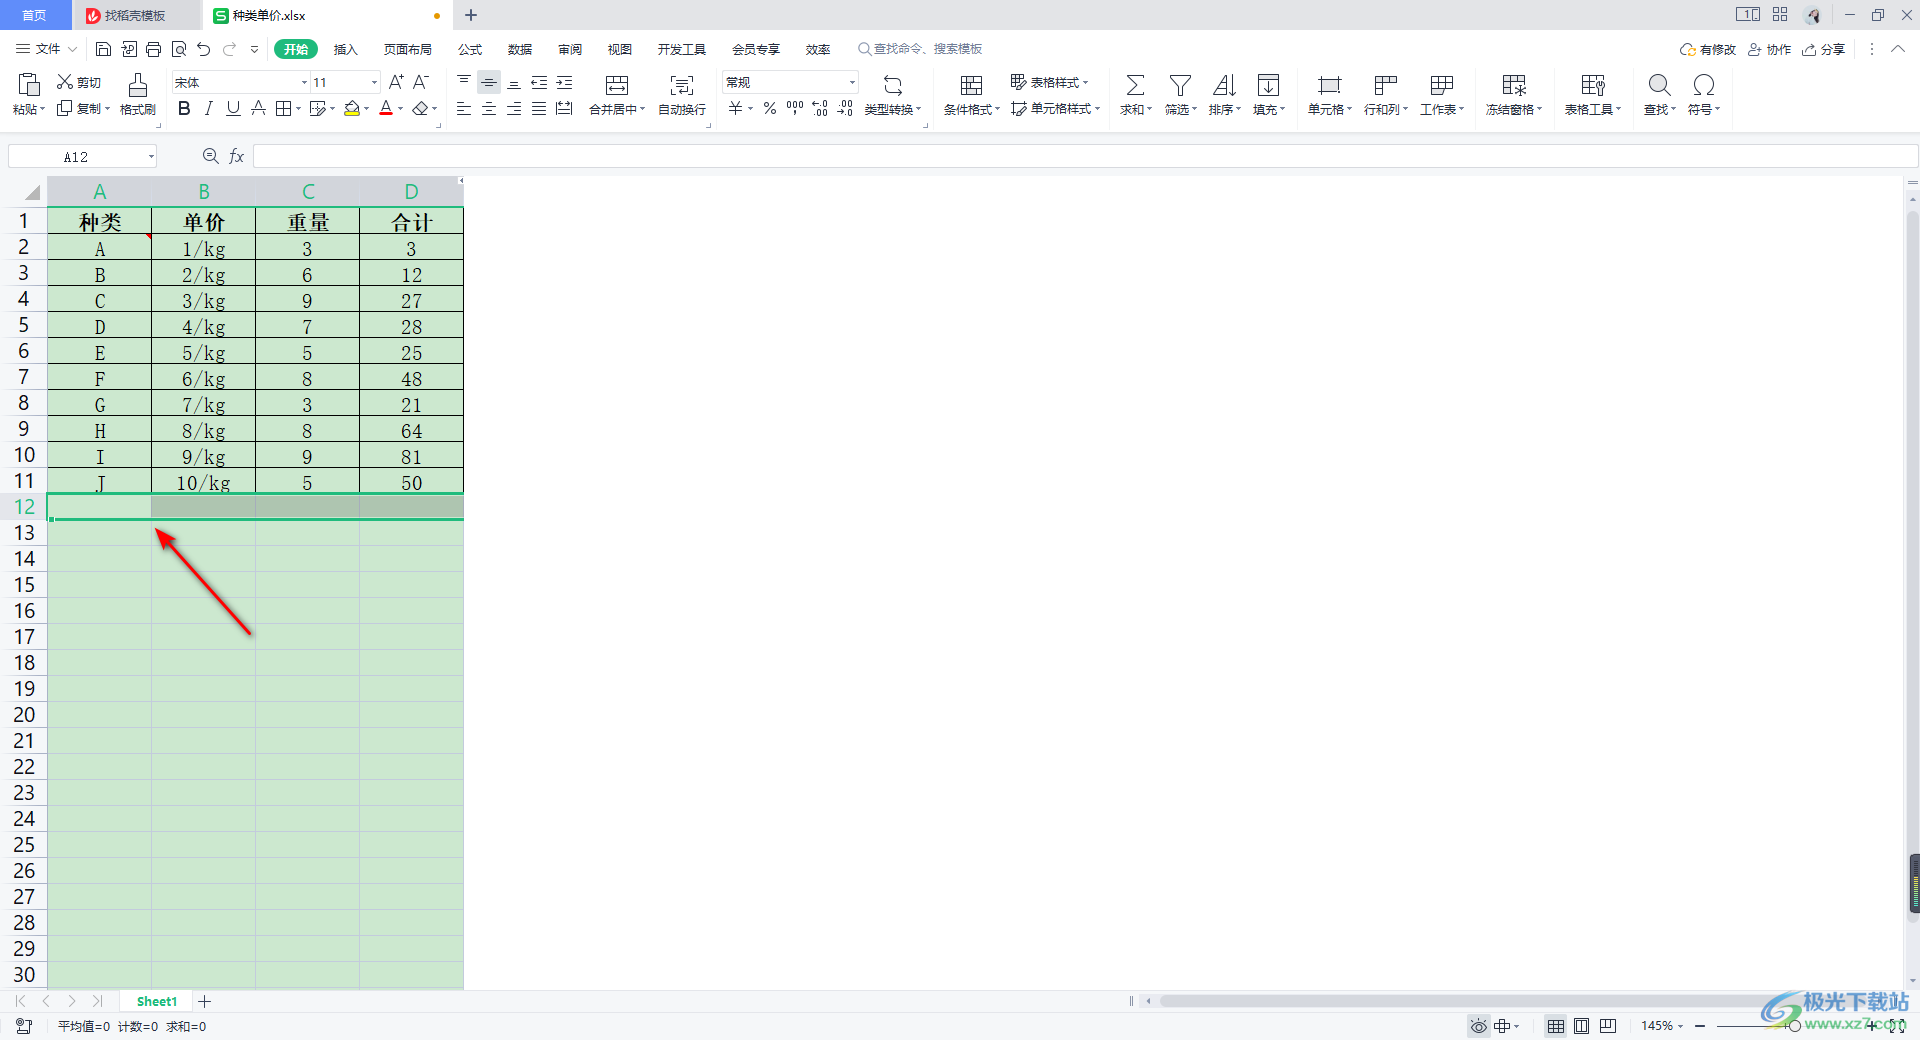The image size is (1920, 1040).
Task: Apply thousands separator format
Action: click(x=795, y=108)
